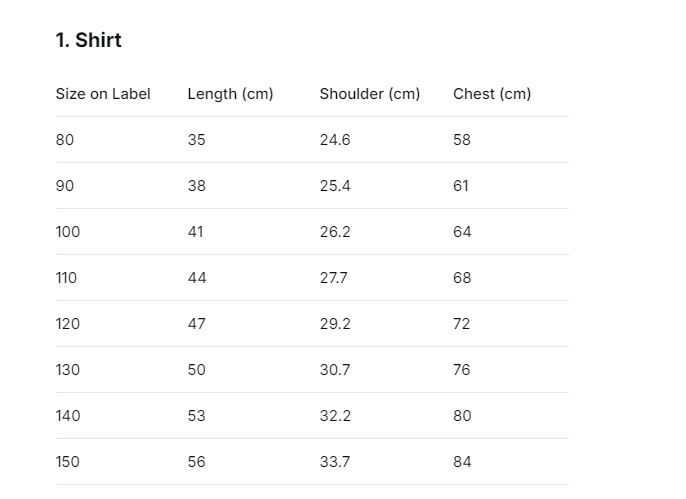Select size 80 in first row
Image resolution: width=686 pixels, height=499 pixels.
click(x=65, y=140)
